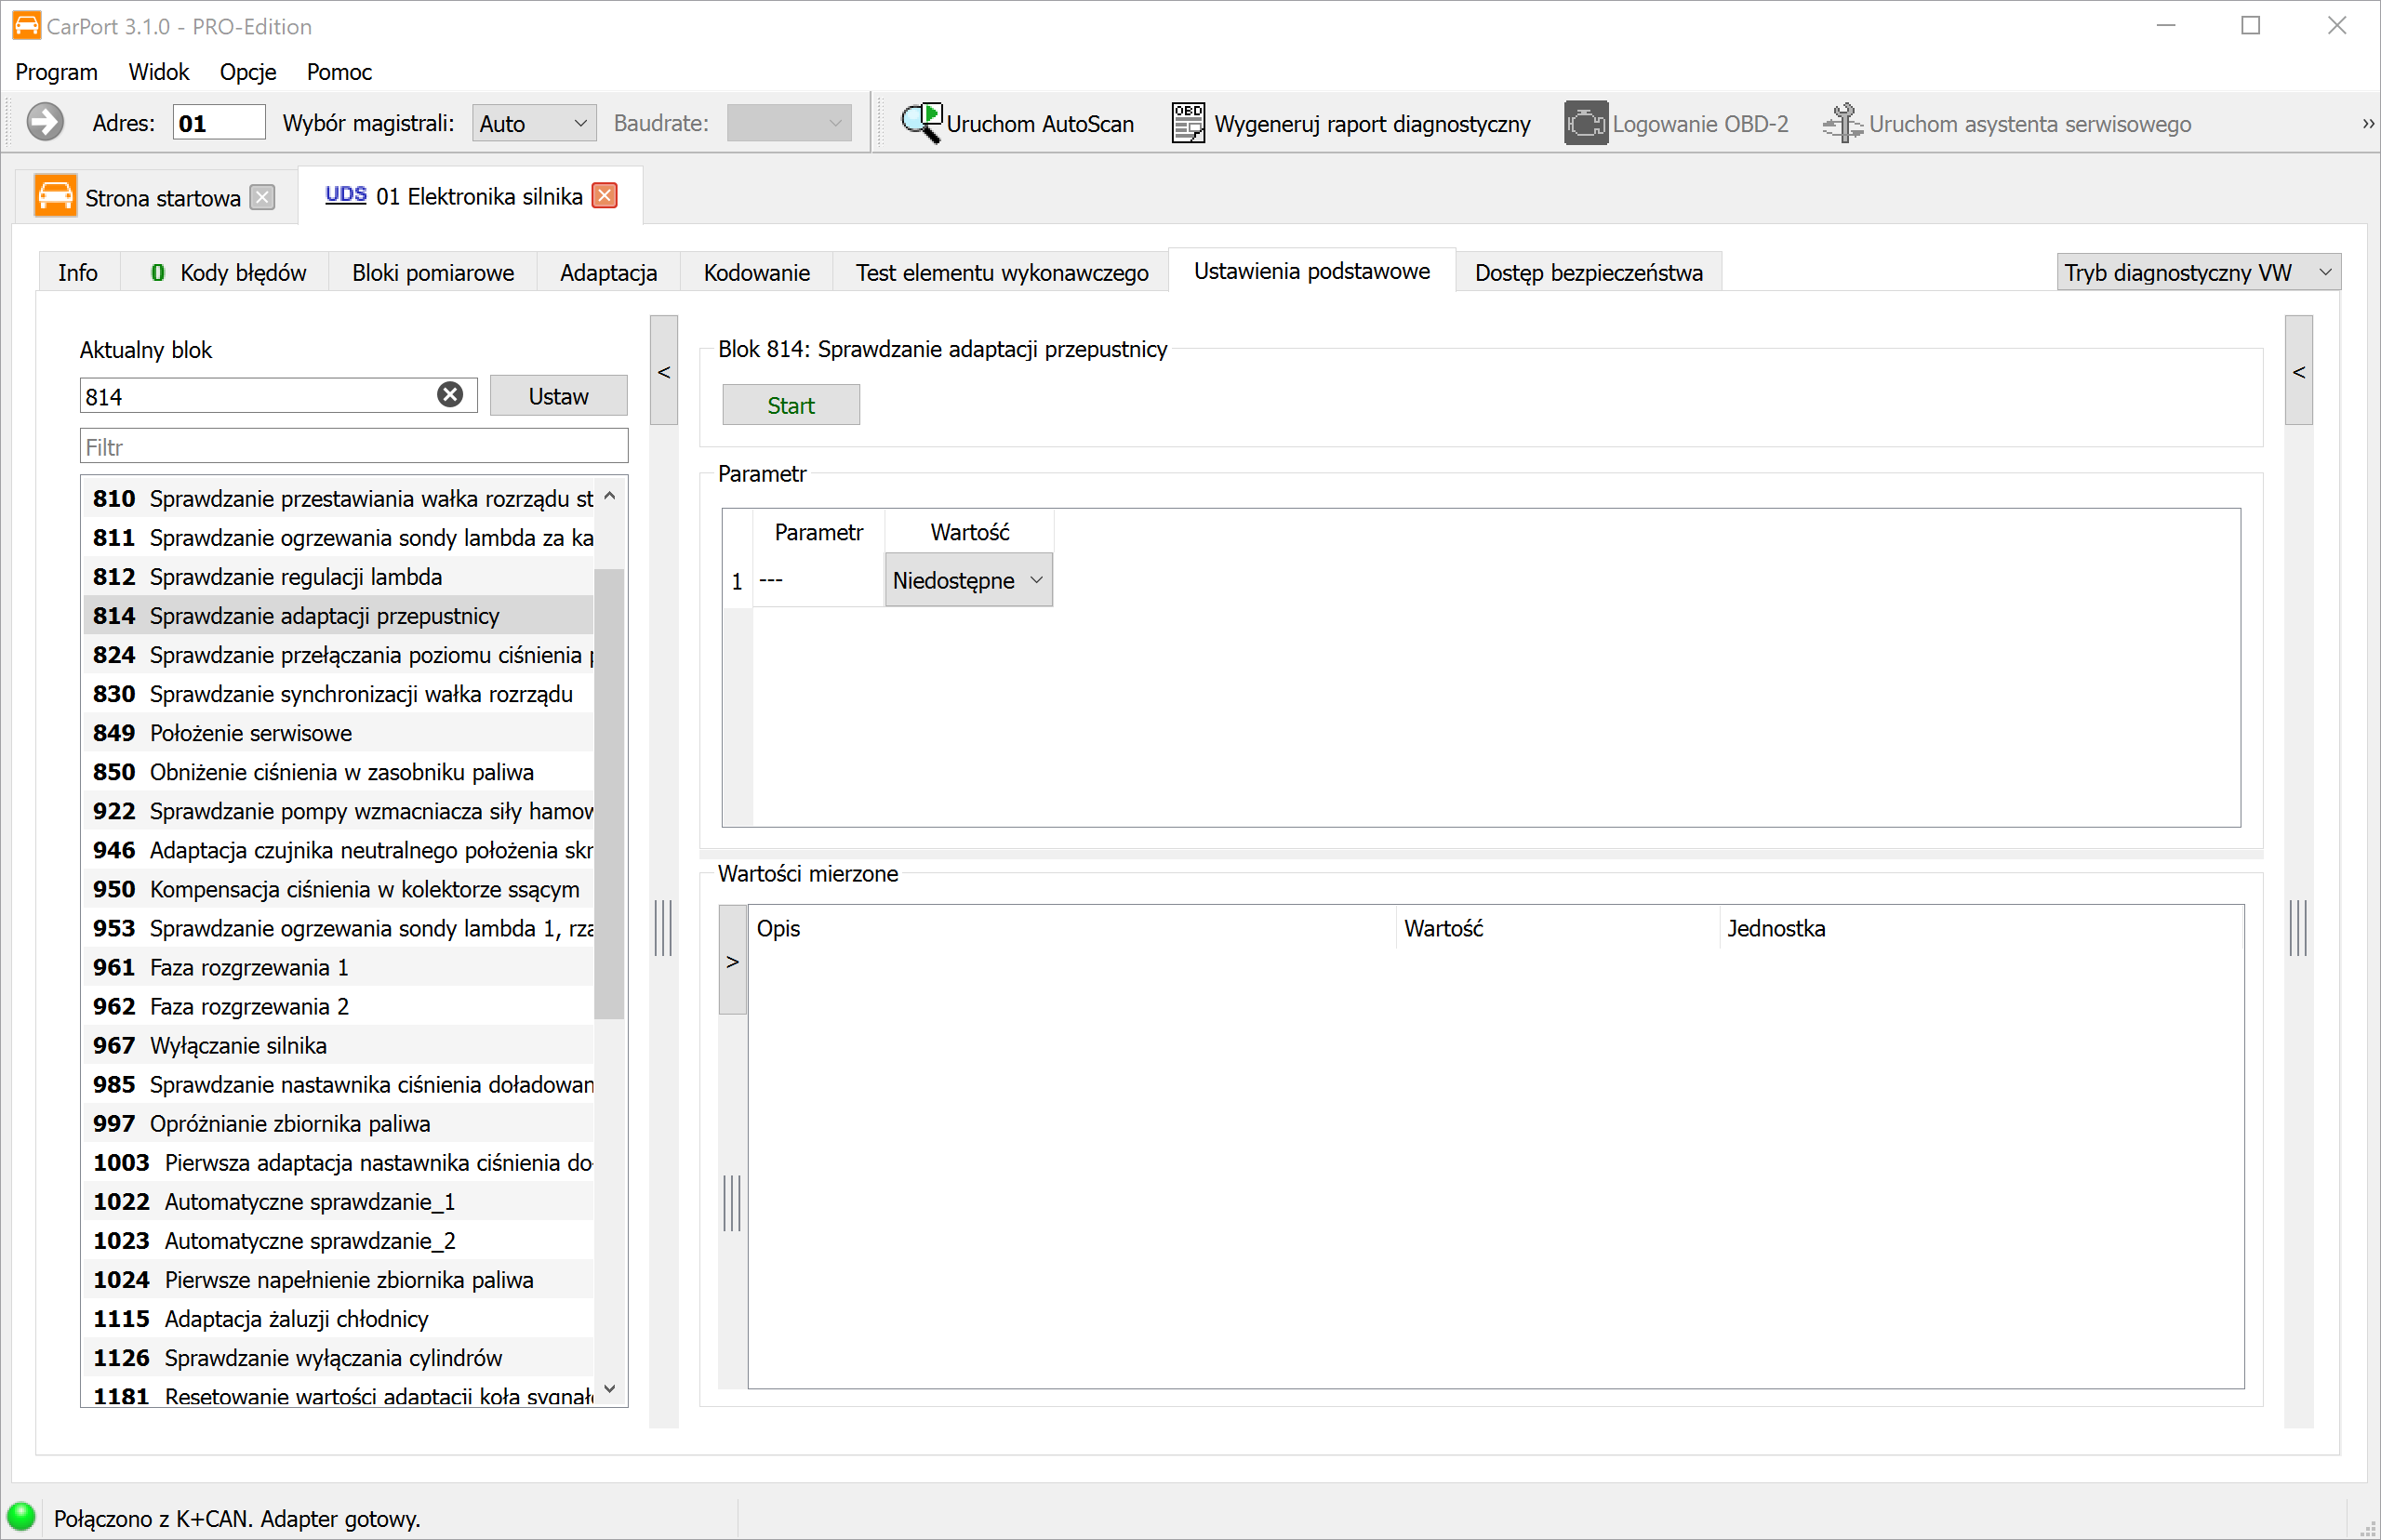This screenshot has width=2381, height=1540.
Task: Collapse the left block list panel arrow
Action: [x=664, y=371]
